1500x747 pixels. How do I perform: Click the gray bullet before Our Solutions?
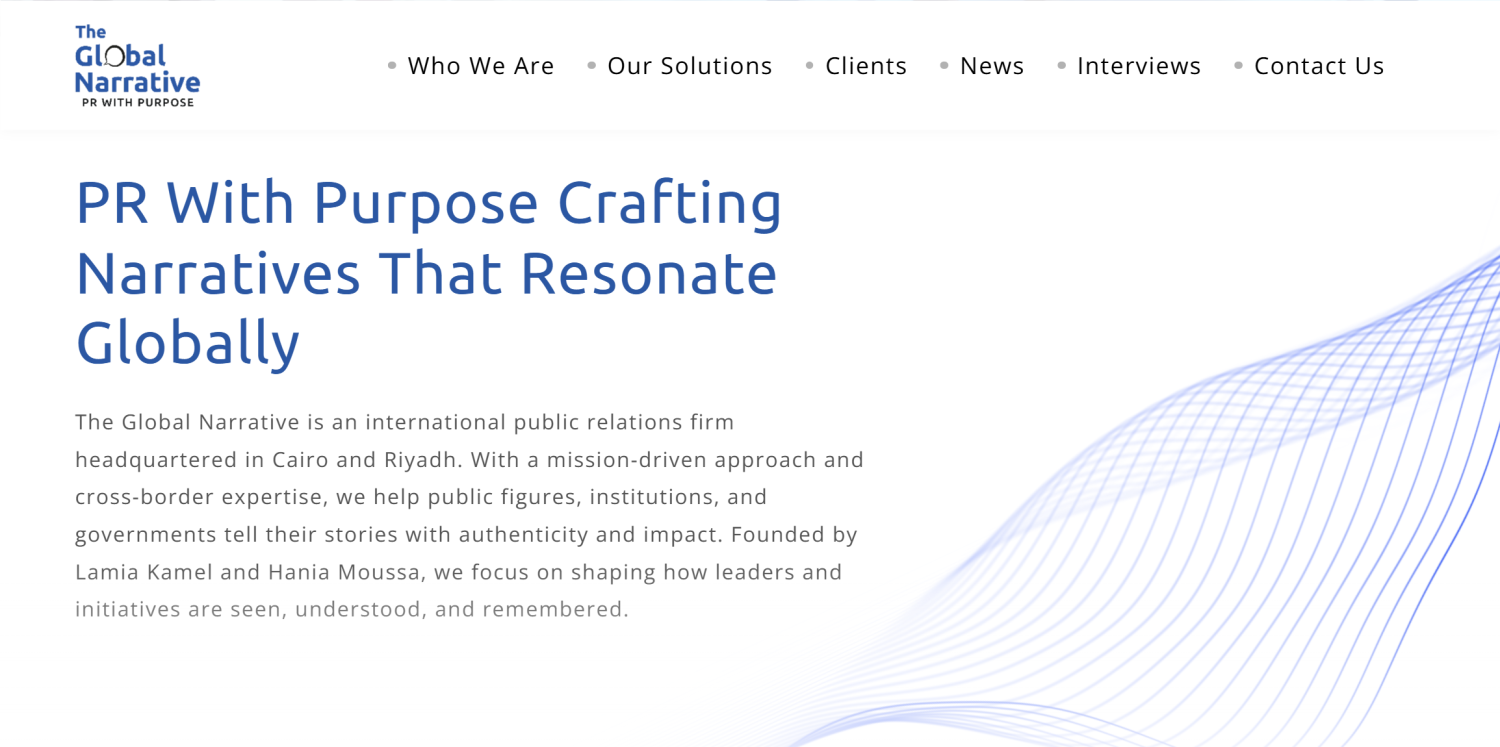tap(592, 66)
